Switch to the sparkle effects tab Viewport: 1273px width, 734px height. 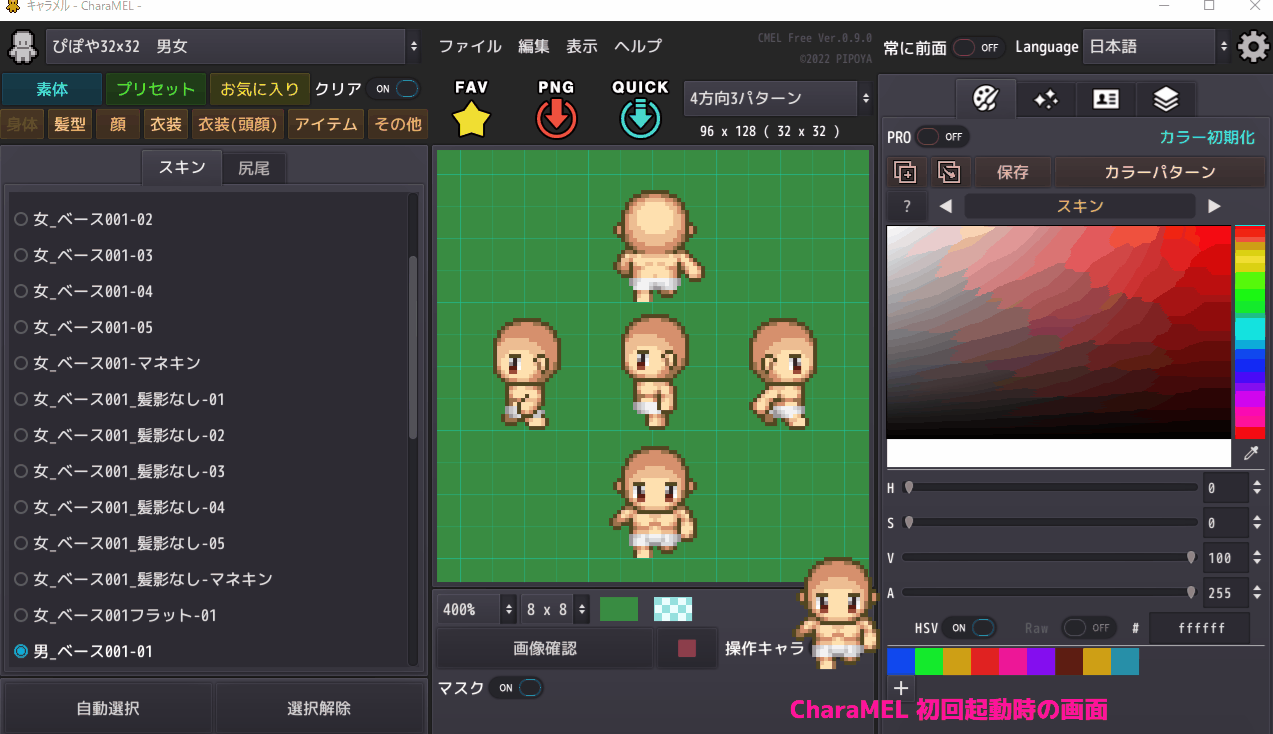(x=1045, y=99)
